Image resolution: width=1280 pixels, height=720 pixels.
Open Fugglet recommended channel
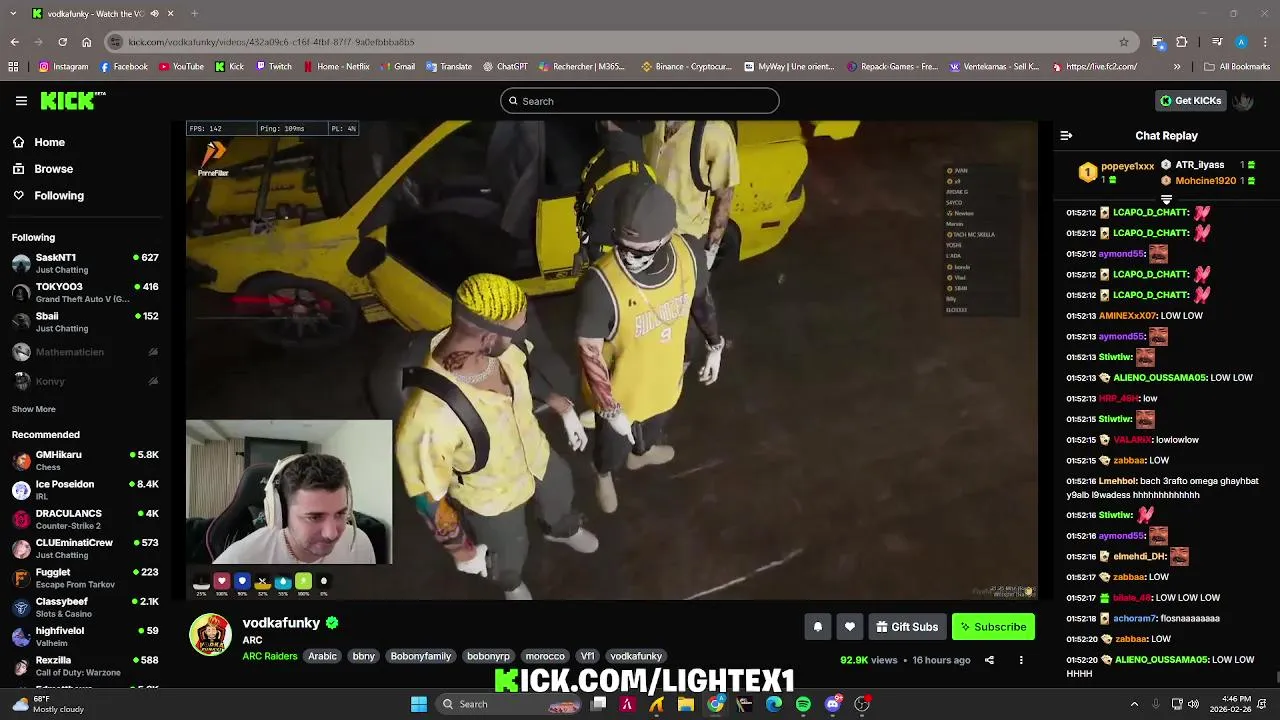coord(85,578)
